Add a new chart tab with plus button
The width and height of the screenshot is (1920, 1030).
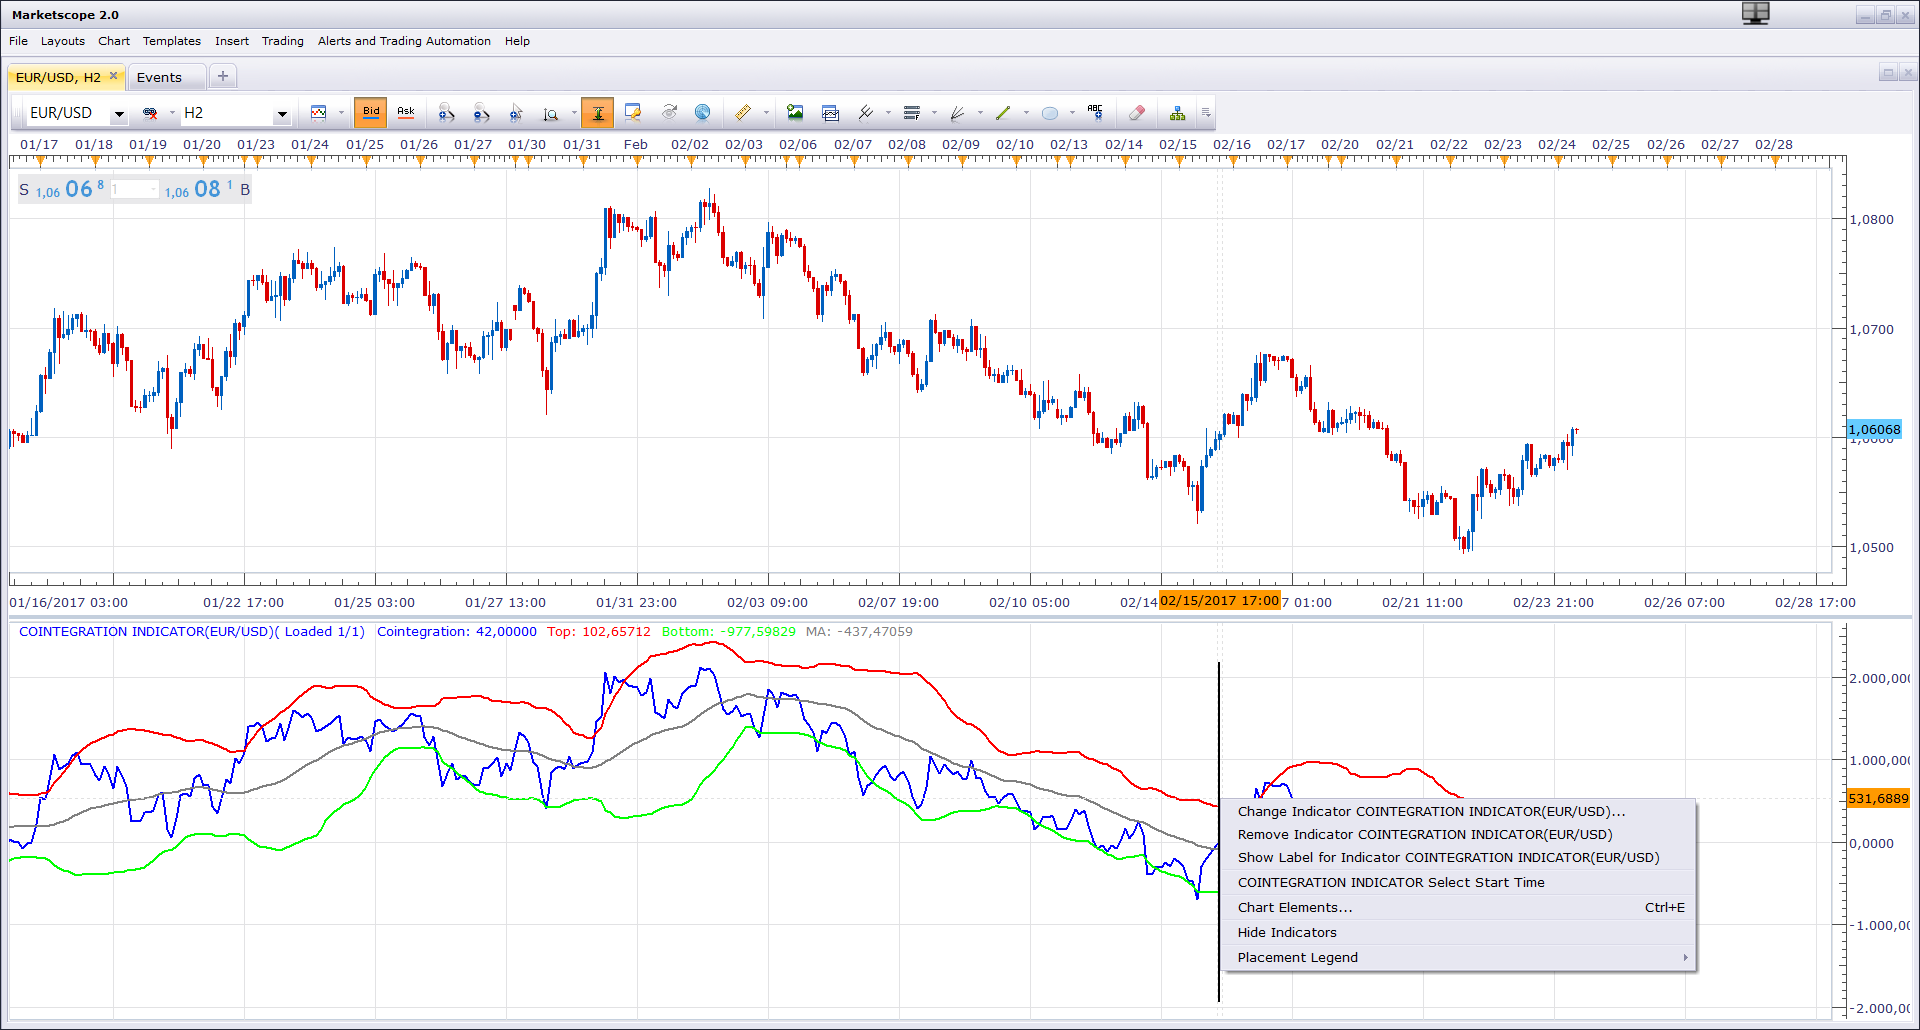pos(223,76)
